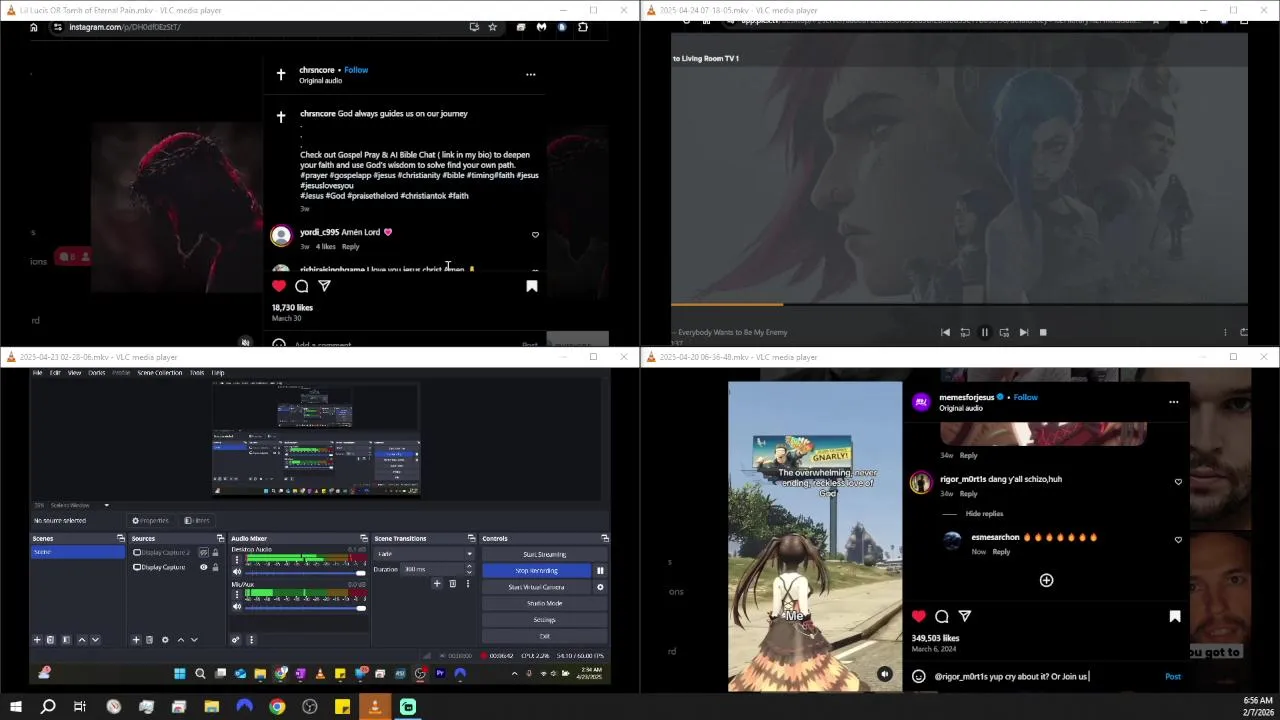Toggle Studio Mode in OBS
The image size is (1280, 720).
click(544, 603)
